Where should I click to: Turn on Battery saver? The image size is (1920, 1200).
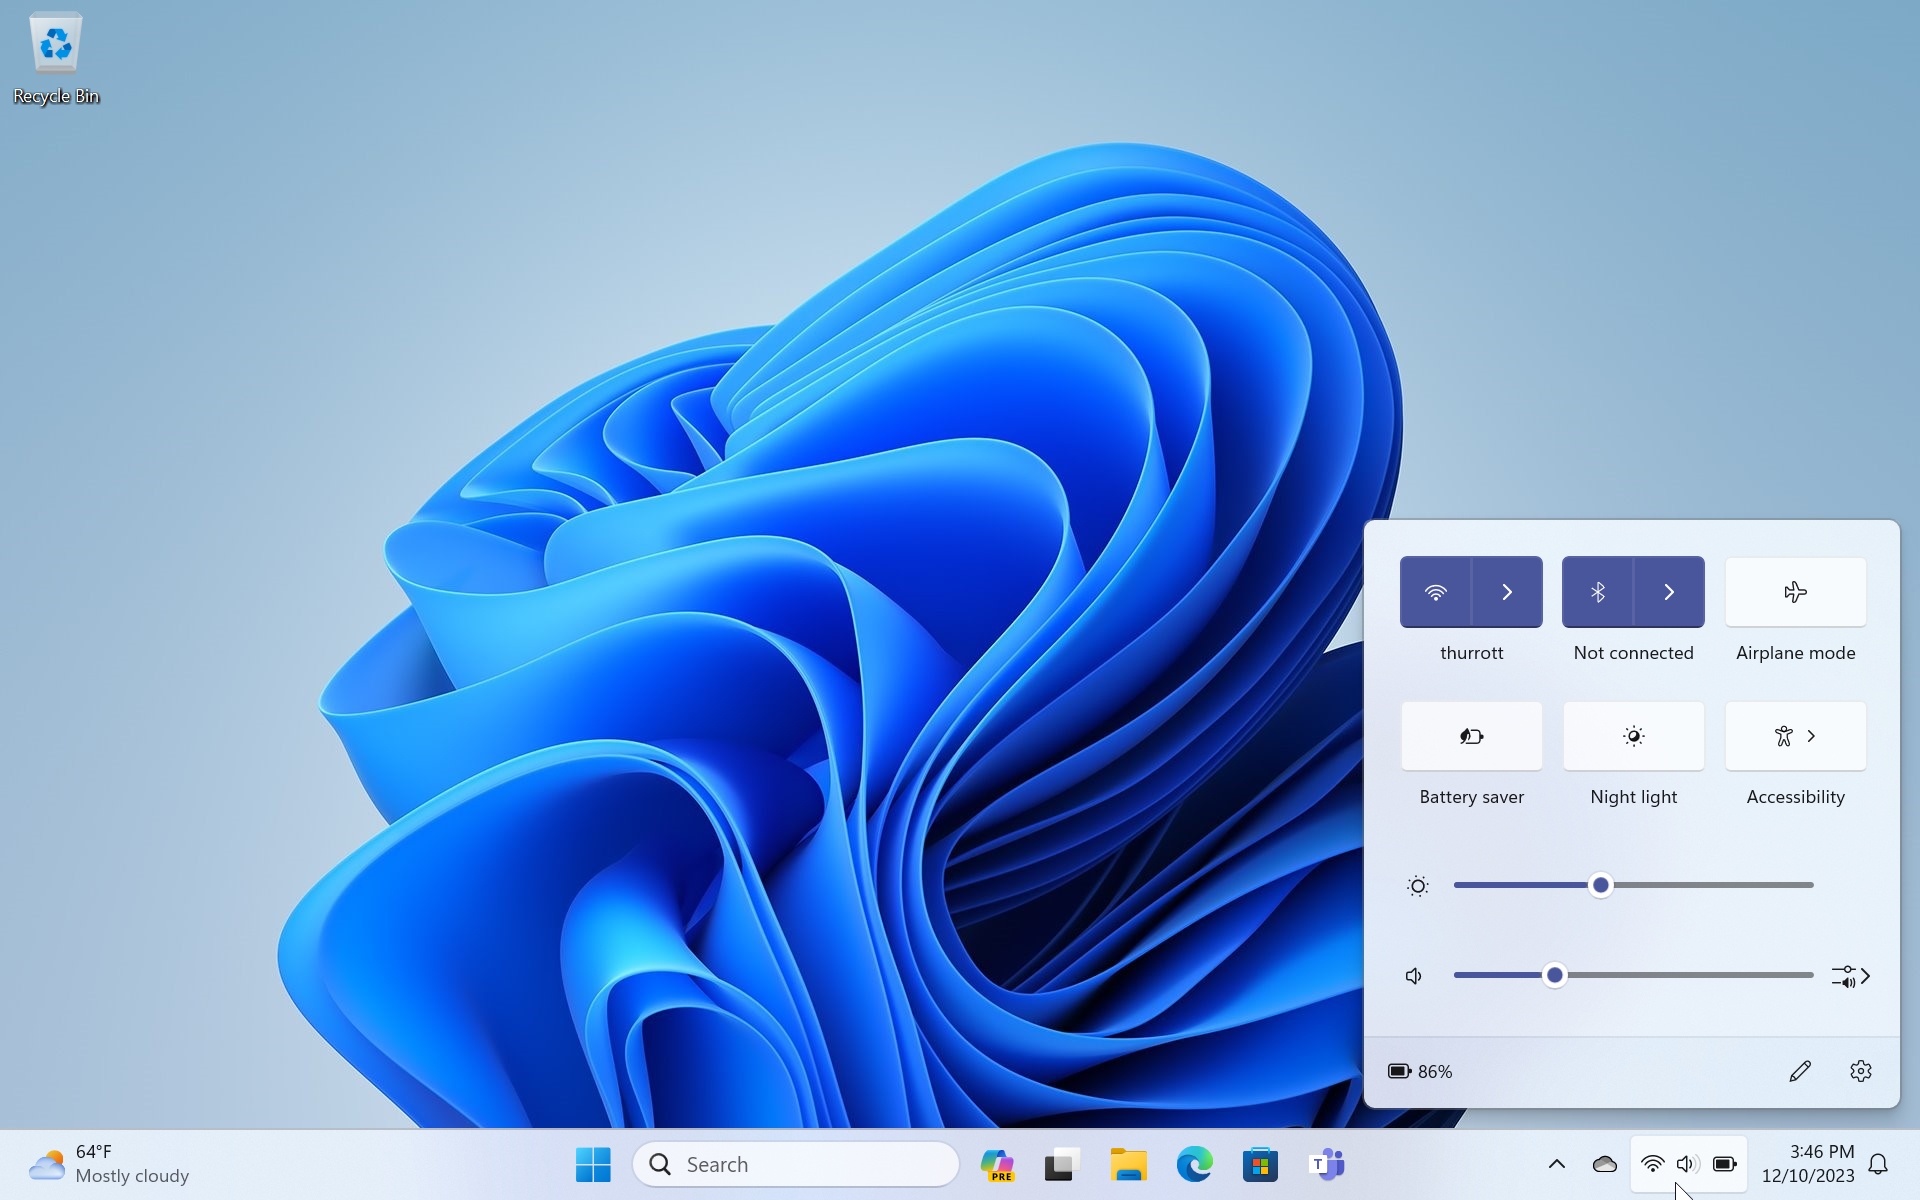tap(1471, 736)
